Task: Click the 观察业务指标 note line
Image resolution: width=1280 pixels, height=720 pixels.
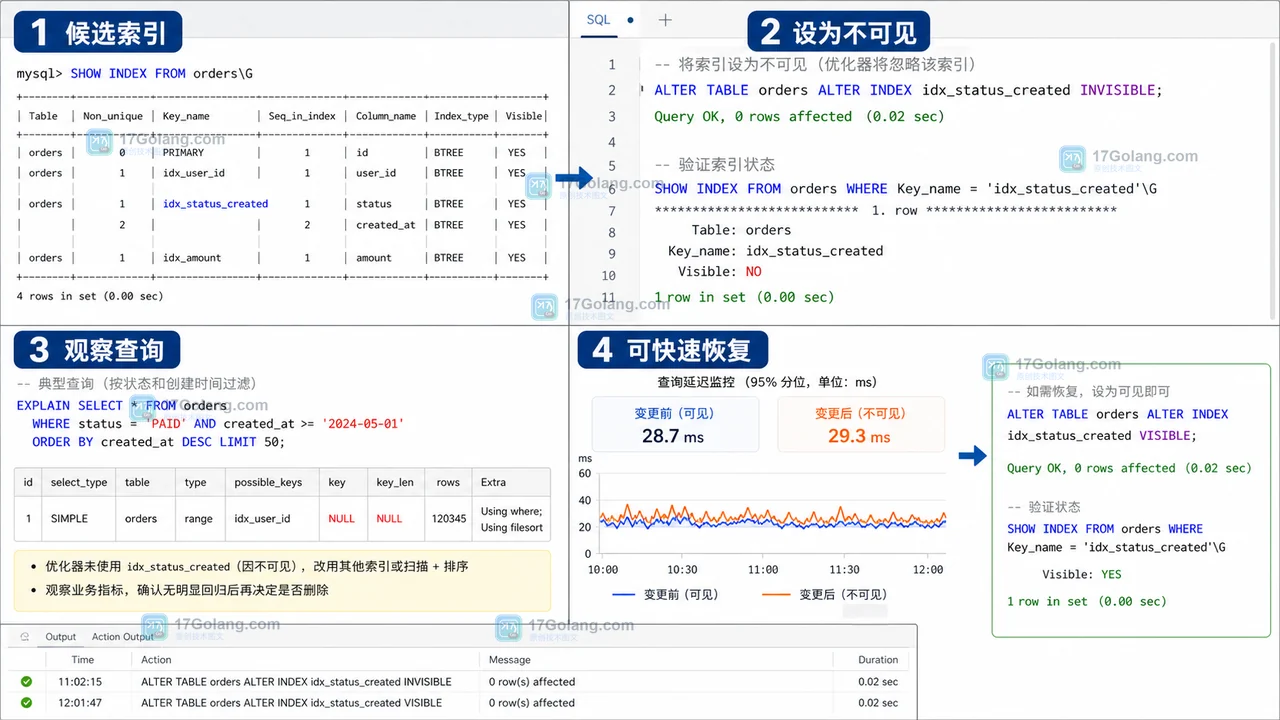Action: tap(187, 590)
